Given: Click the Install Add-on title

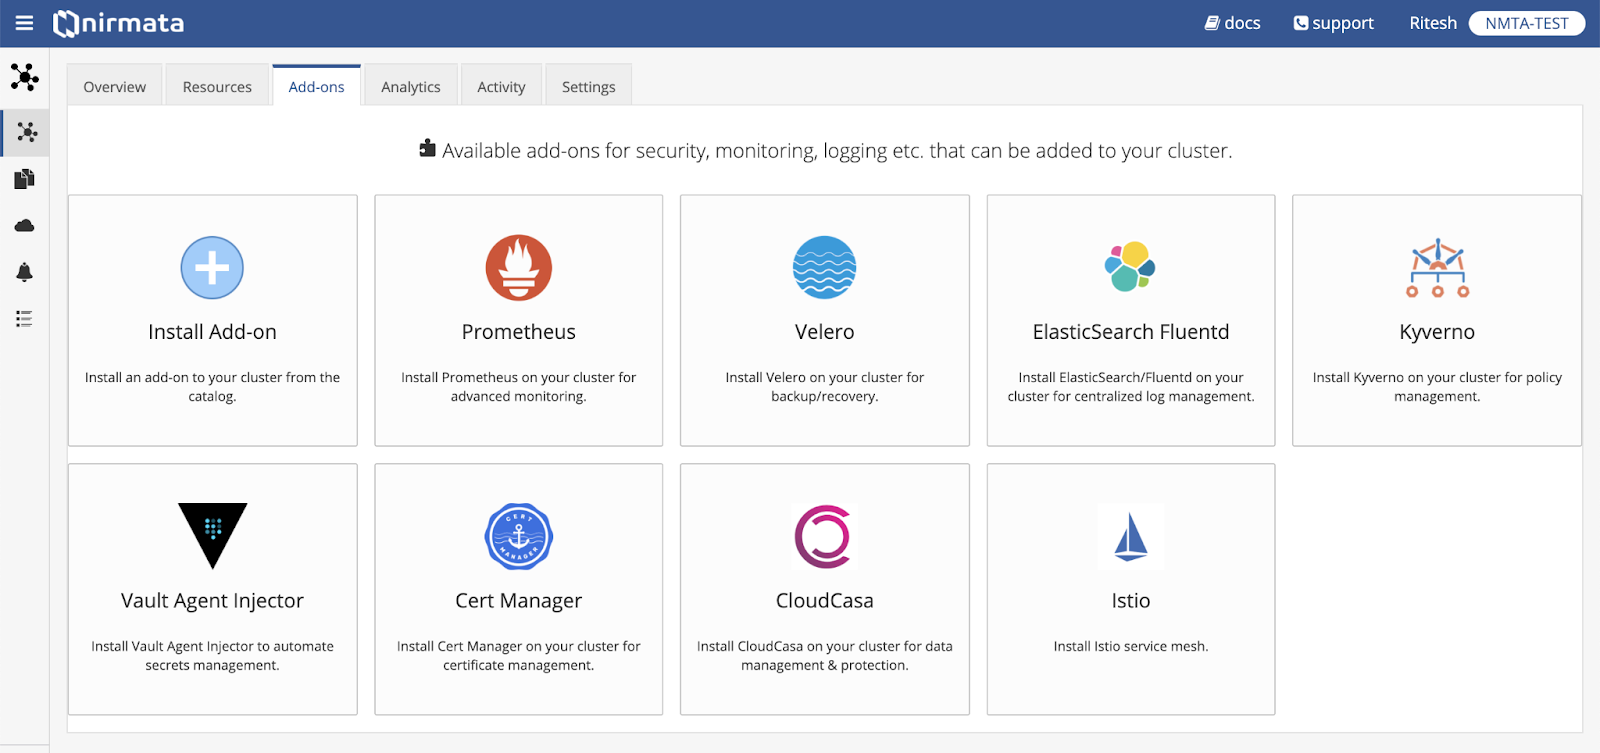Looking at the screenshot, I should (x=212, y=332).
